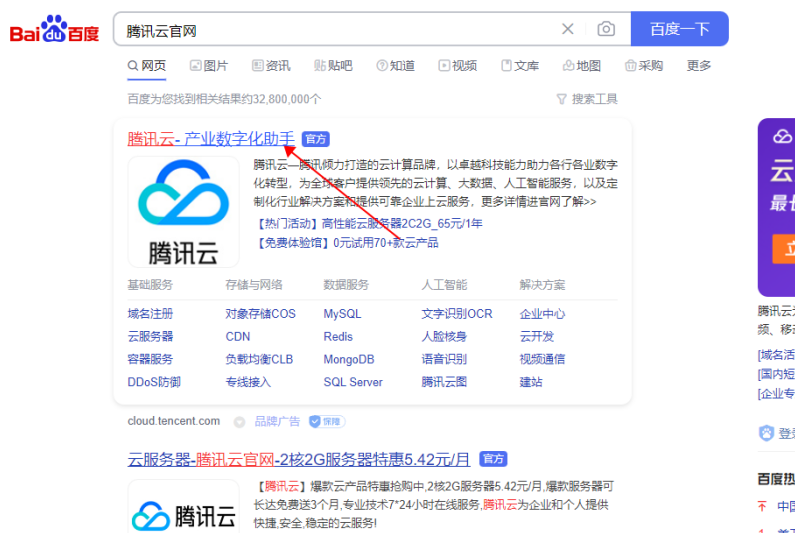Screen dimensions: 795x533
Task: Open the 语音识别 link
Action: coord(444,360)
